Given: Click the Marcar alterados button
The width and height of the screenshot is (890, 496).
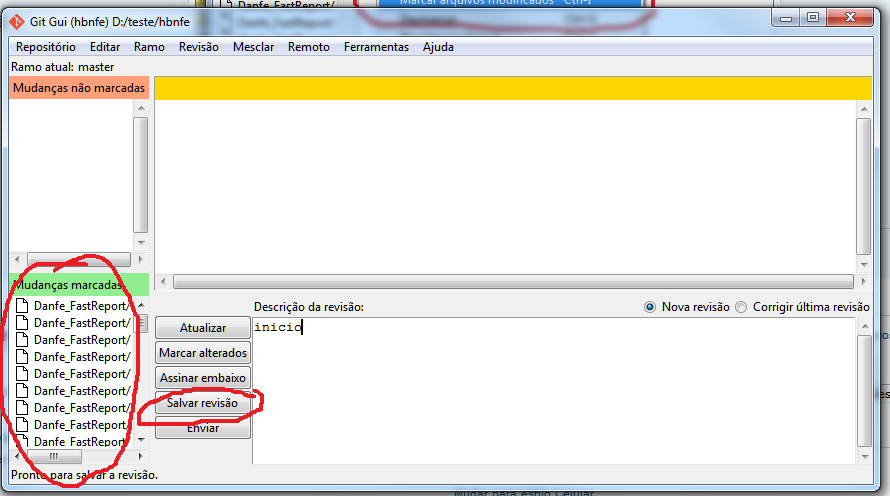Looking at the screenshot, I should click(203, 353).
